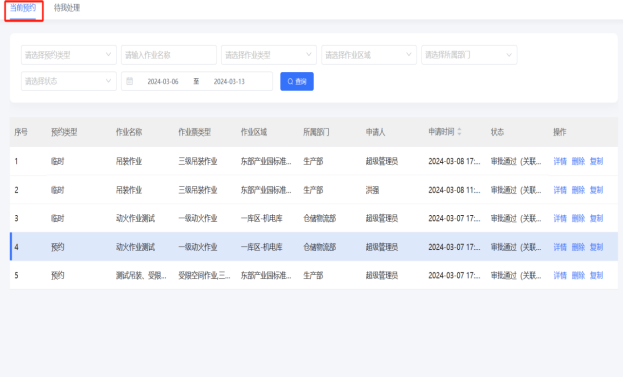623x377 pixels.
Task: Click the start date 2024-03-06
Action: pos(163,81)
